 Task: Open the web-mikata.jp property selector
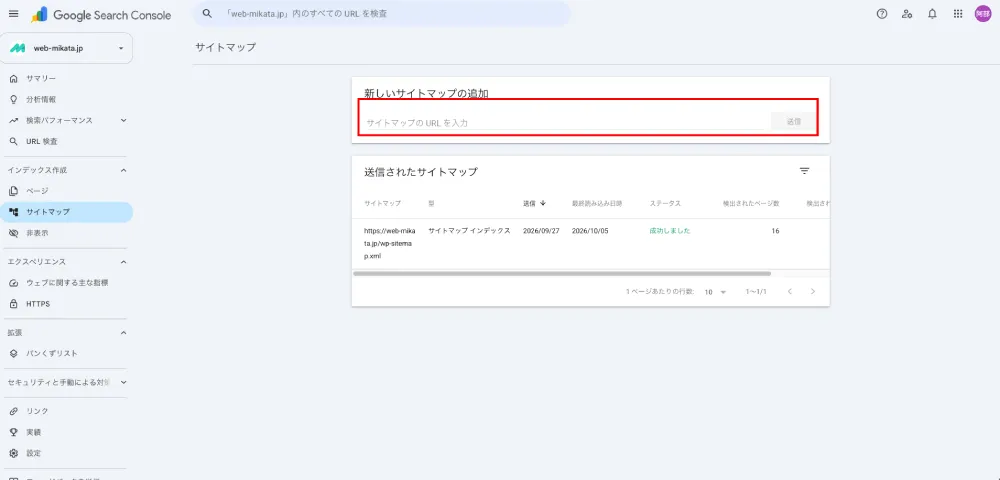[66, 48]
